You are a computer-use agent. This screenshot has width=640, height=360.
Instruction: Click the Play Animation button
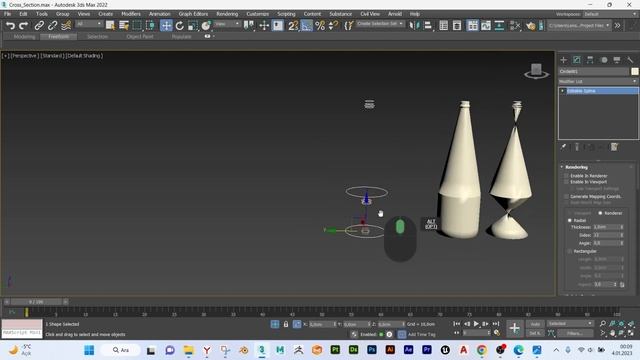(476, 324)
